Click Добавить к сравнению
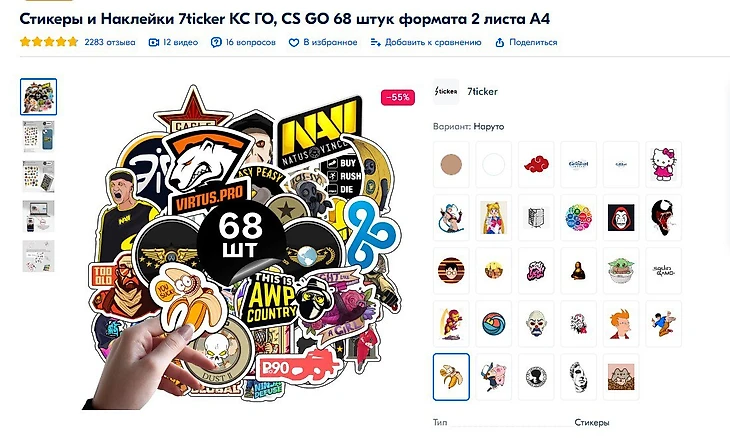This screenshot has width=730, height=438. (x=426, y=42)
